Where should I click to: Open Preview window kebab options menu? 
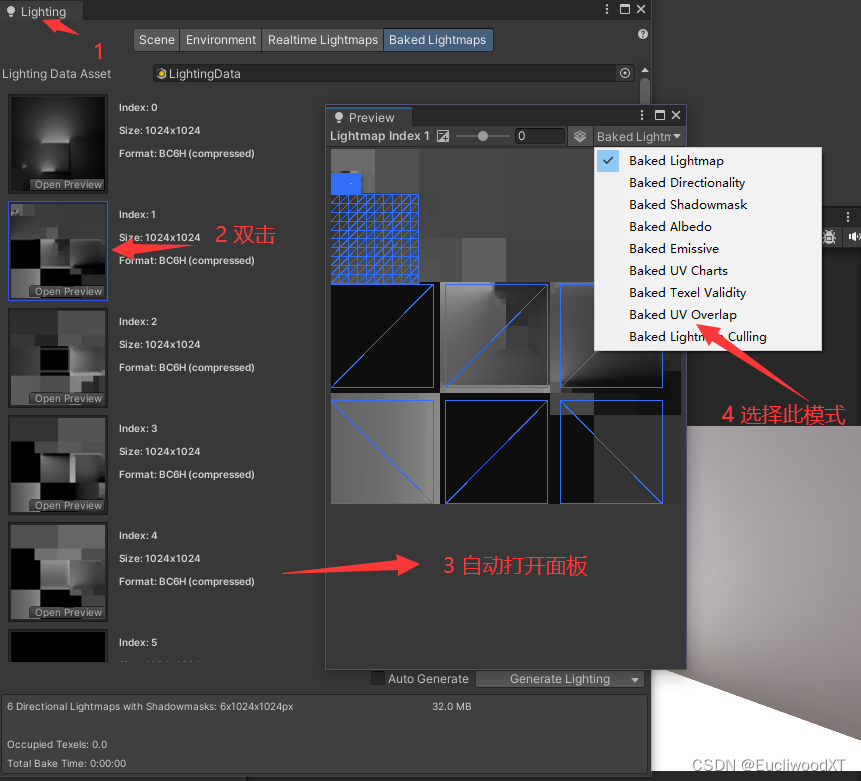click(x=642, y=115)
